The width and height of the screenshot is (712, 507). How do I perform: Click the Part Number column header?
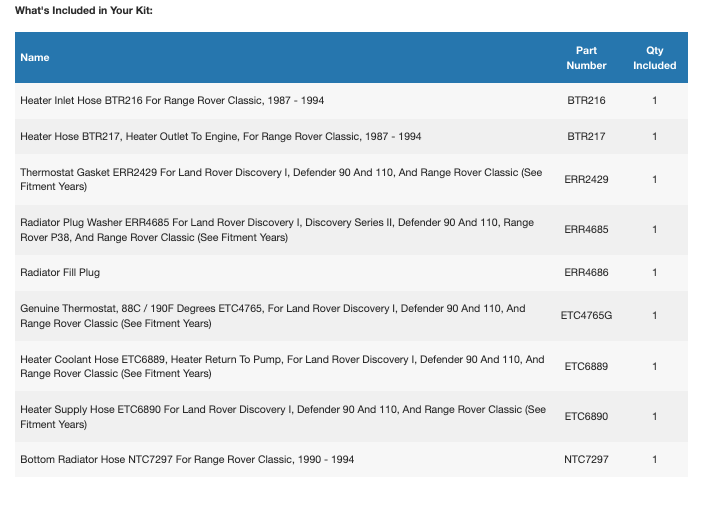pyautogui.click(x=586, y=58)
